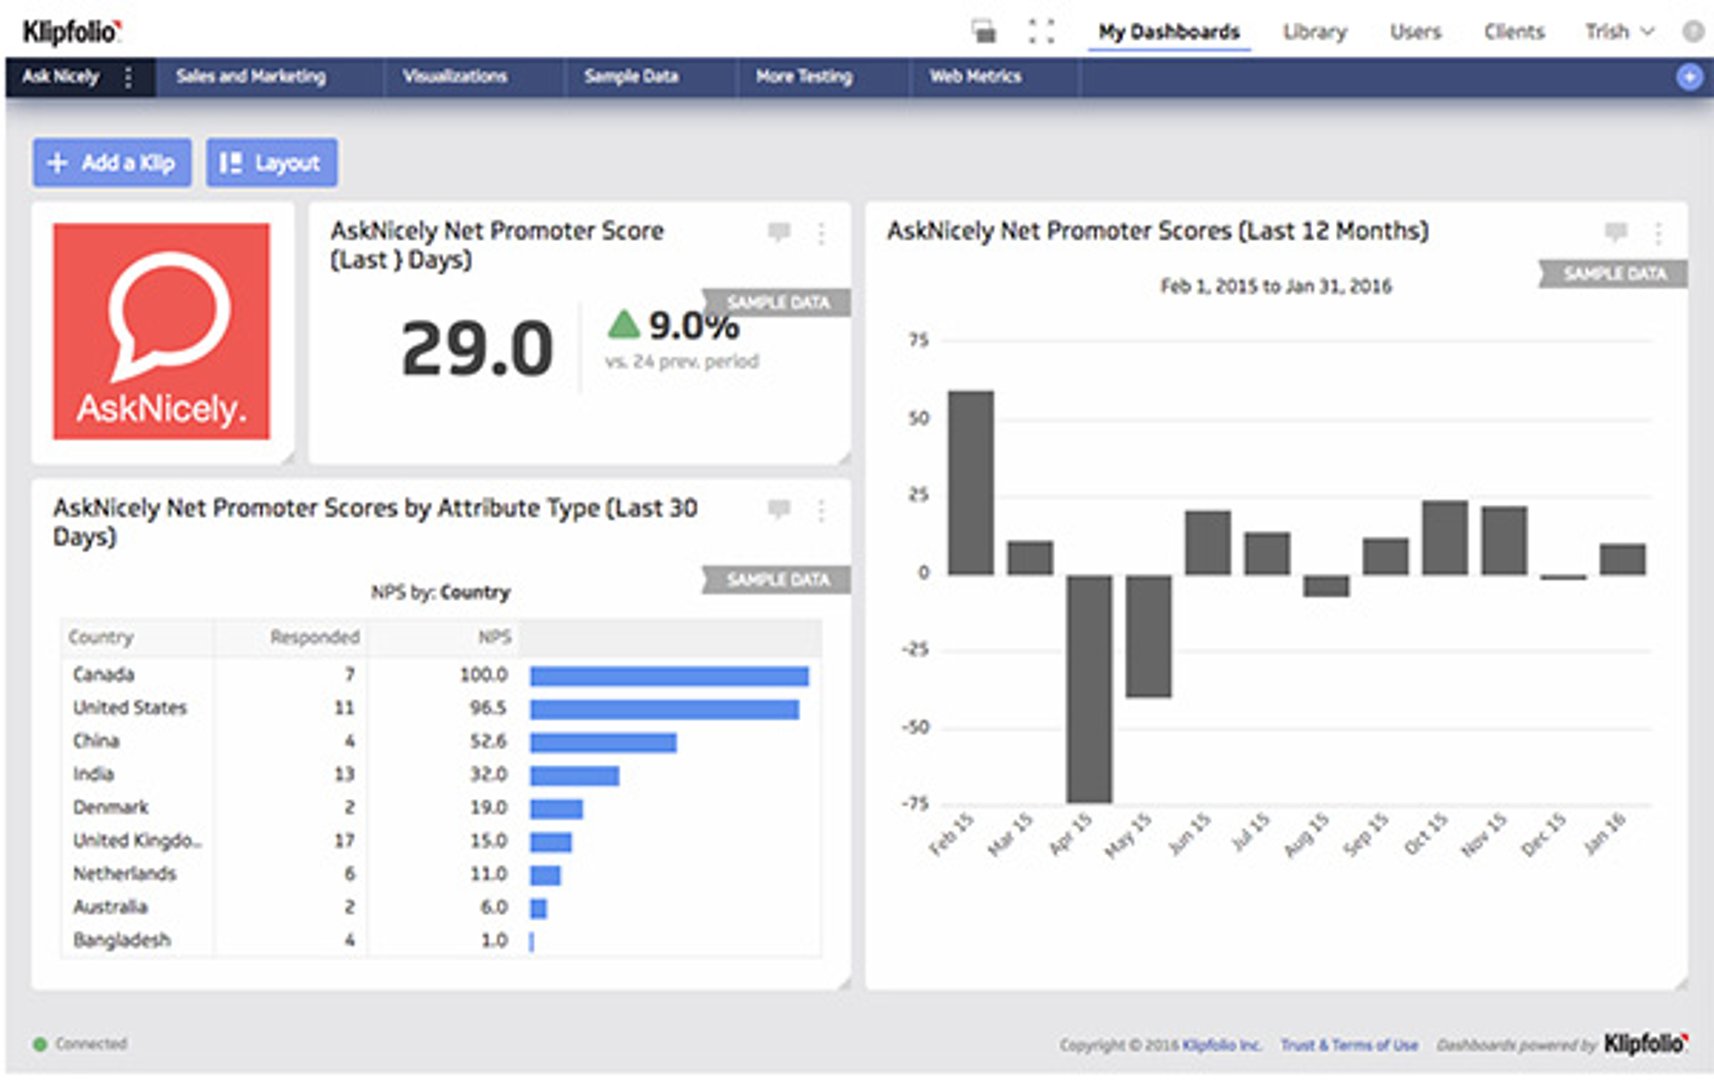Open menu of Net Promoter Score klip
Image resolution: width=1714 pixels, height=1080 pixels.
coord(821,233)
